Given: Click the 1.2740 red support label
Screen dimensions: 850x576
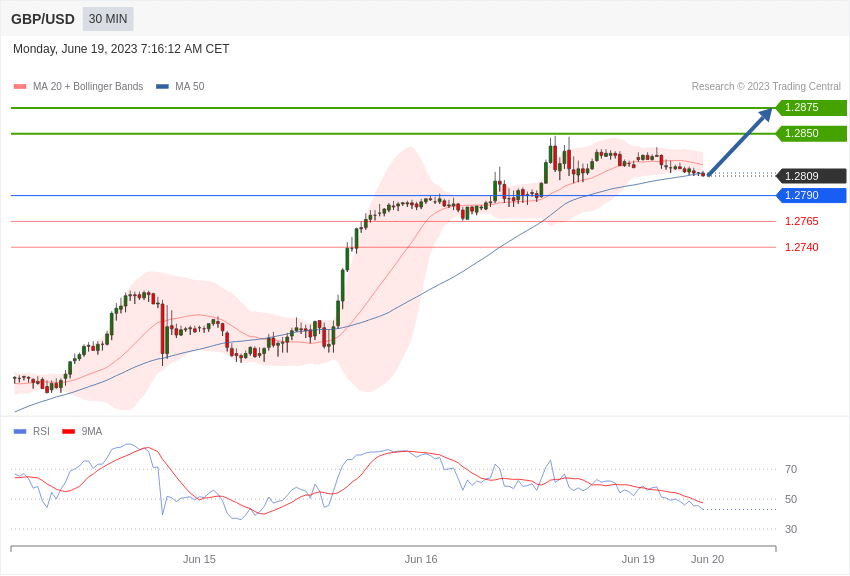Looking at the screenshot, I should (x=801, y=248).
